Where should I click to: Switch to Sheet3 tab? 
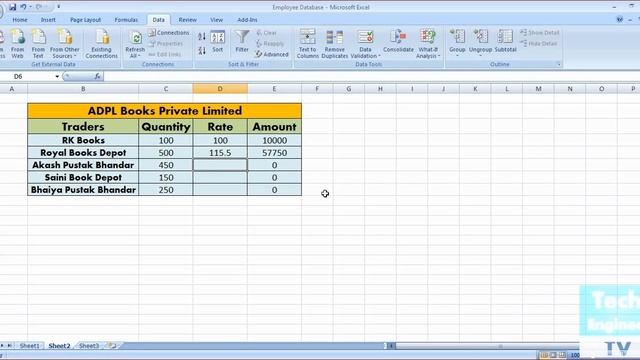(x=89, y=346)
